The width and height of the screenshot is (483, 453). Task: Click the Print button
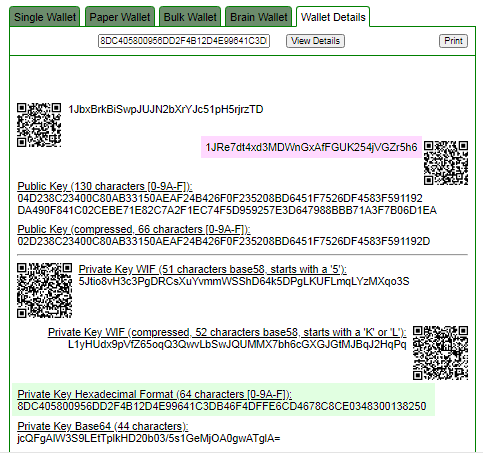pyautogui.click(x=453, y=41)
